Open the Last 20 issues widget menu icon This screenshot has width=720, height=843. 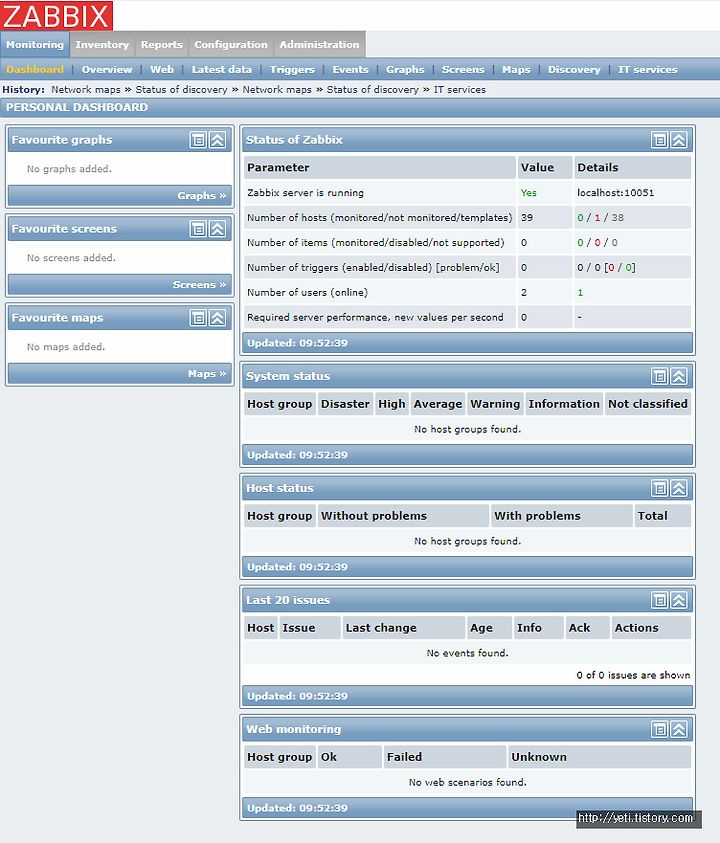(660, 600)
